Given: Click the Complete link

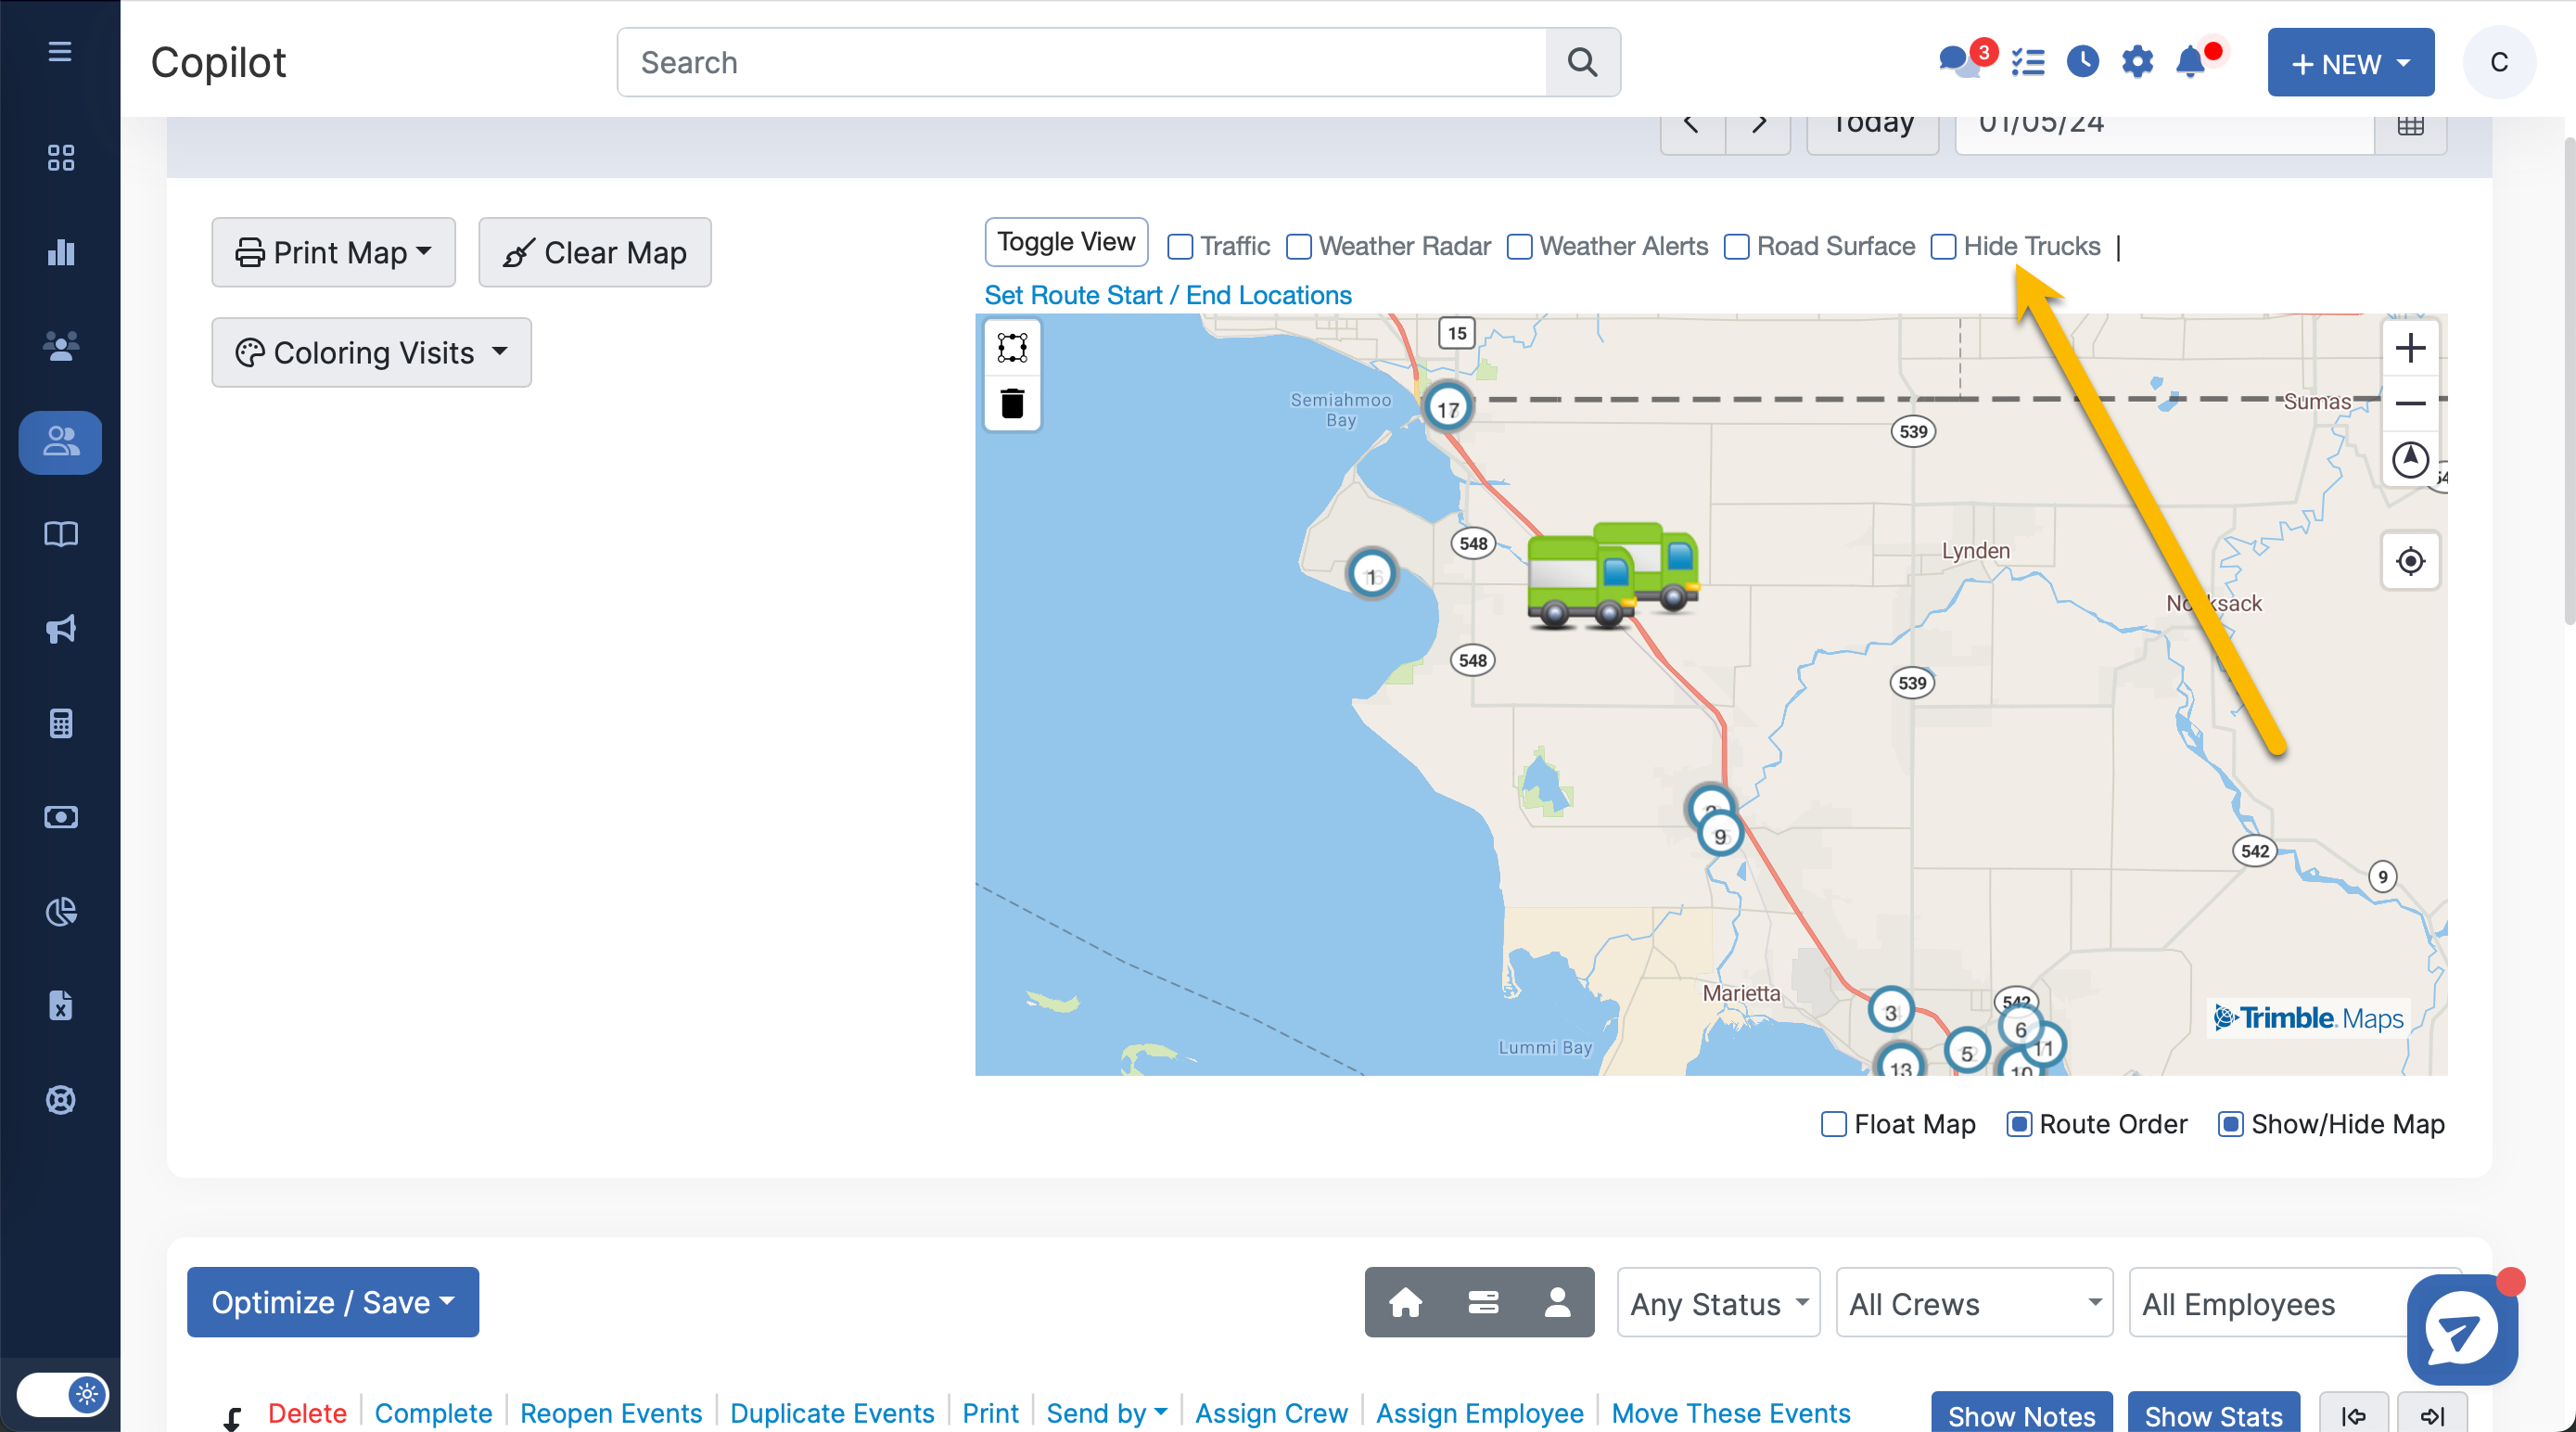Looking at the screenshot, I should [433, 1413].
